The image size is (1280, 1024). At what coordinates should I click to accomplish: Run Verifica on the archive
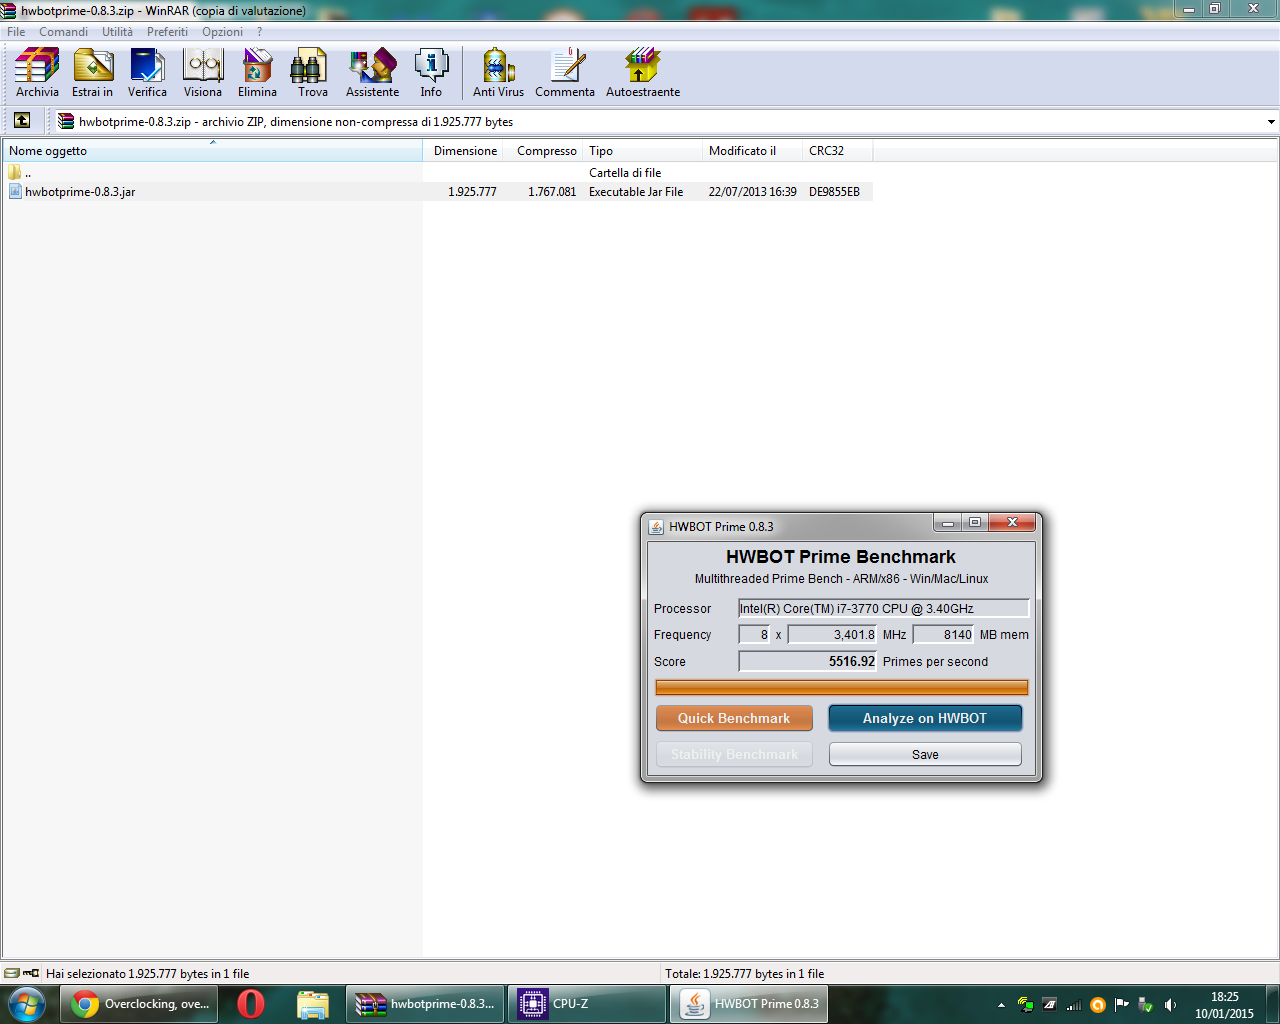click(x=147, y=72)
